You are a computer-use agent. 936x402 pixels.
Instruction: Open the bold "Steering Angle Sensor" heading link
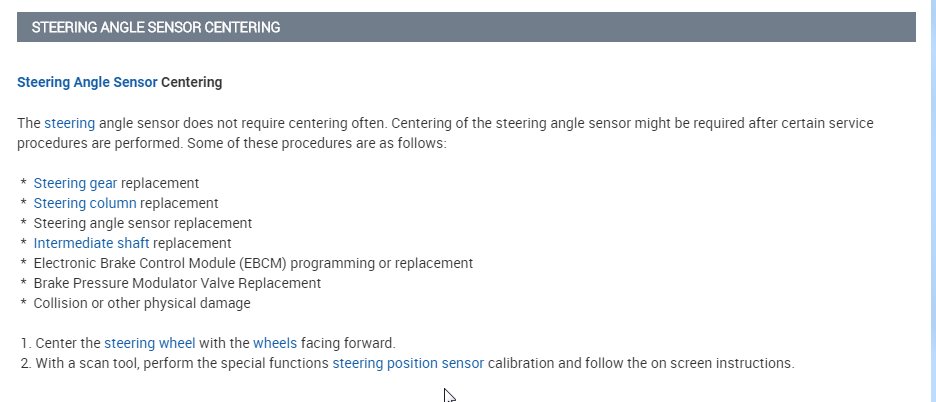click(x=87, y=82)
